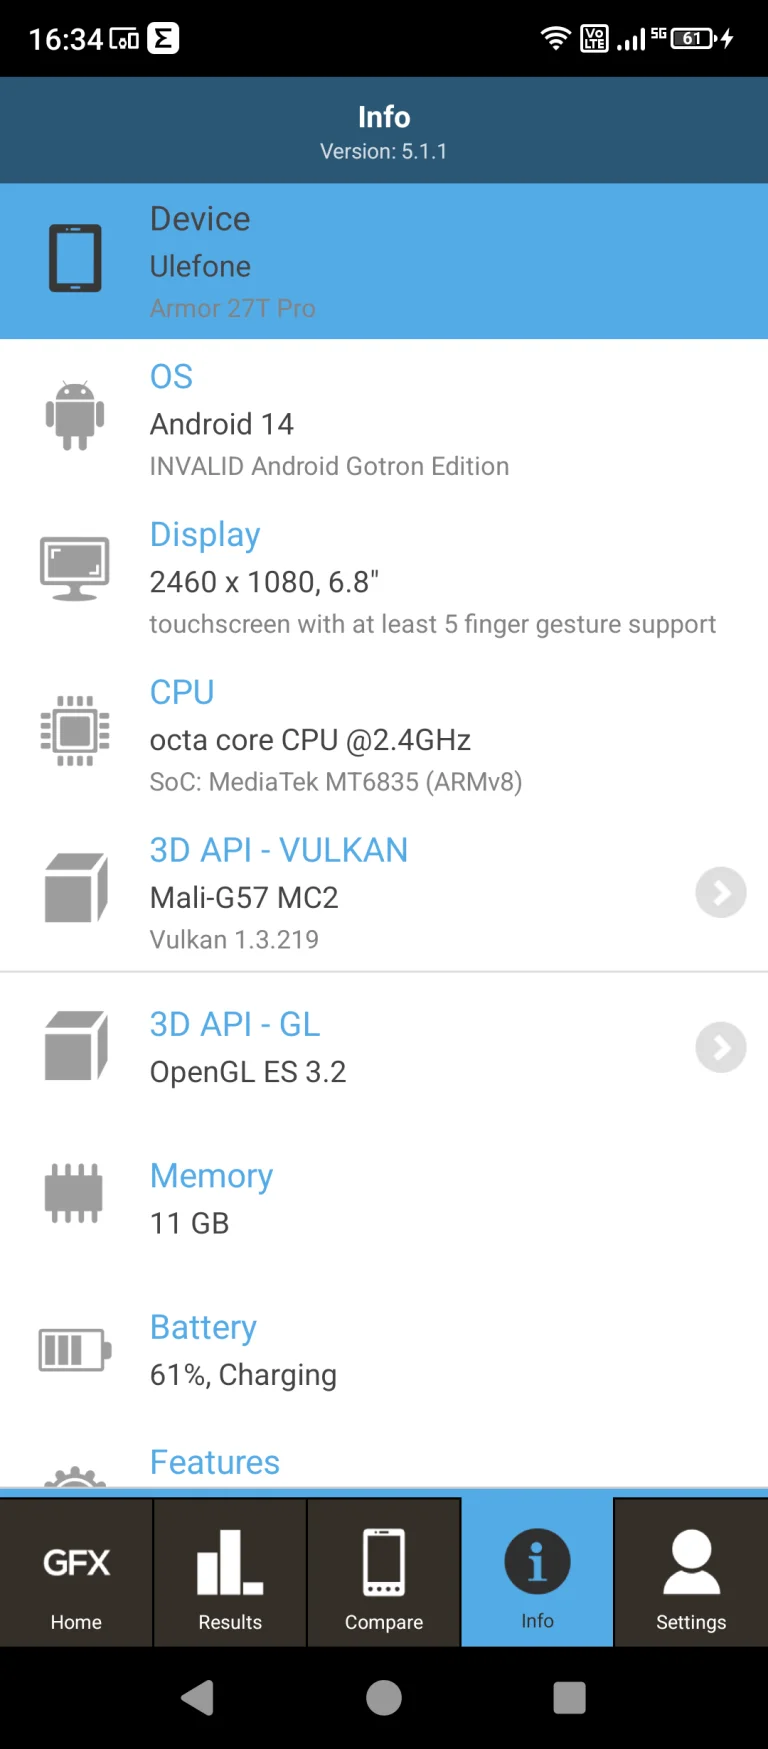Tap the Android back navigation button
Screen dimensions: 768x1749
click(x=197, y=1697)
